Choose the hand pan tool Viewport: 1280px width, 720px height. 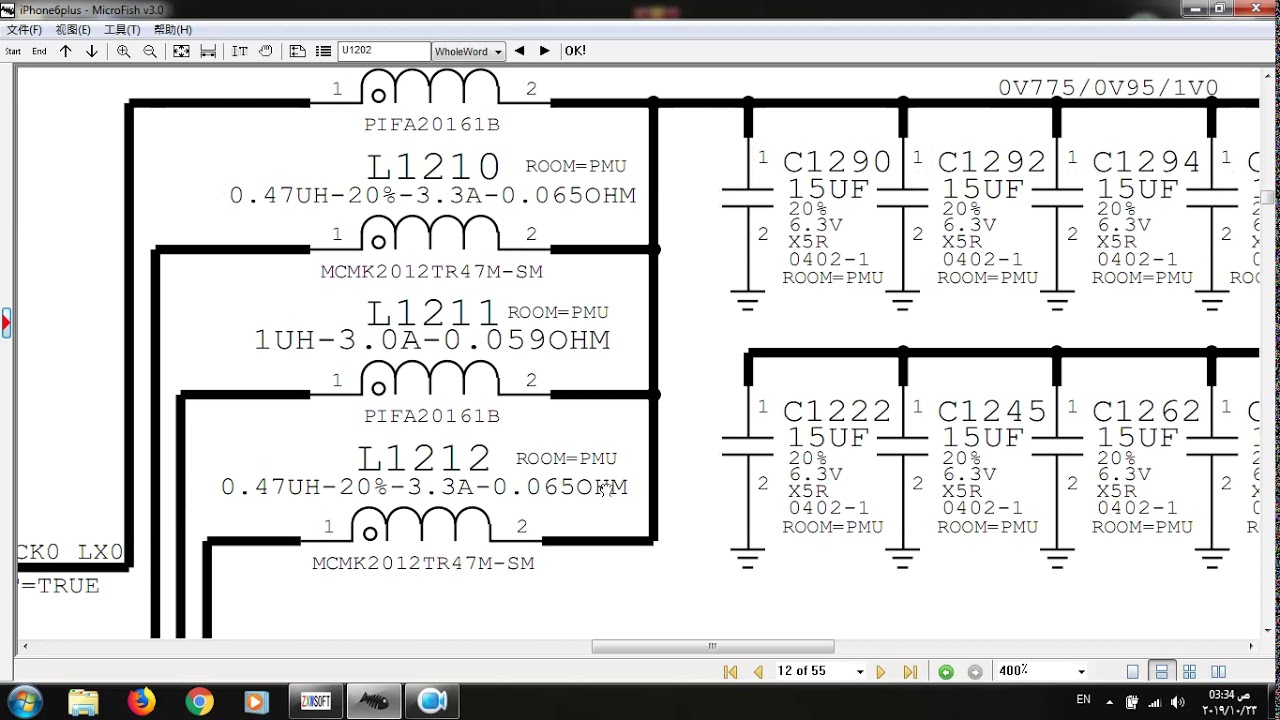pyautogui.click(x=266, y=51)
